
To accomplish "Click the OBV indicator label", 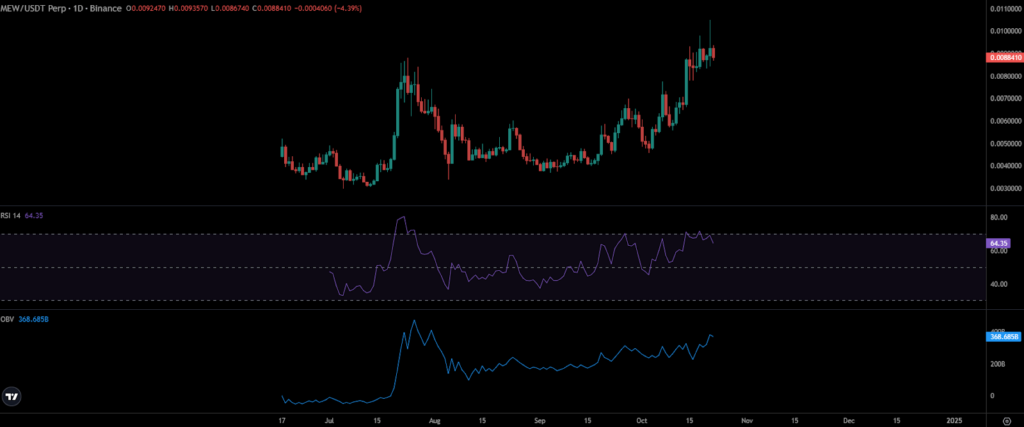I will [x=8, y=319].
